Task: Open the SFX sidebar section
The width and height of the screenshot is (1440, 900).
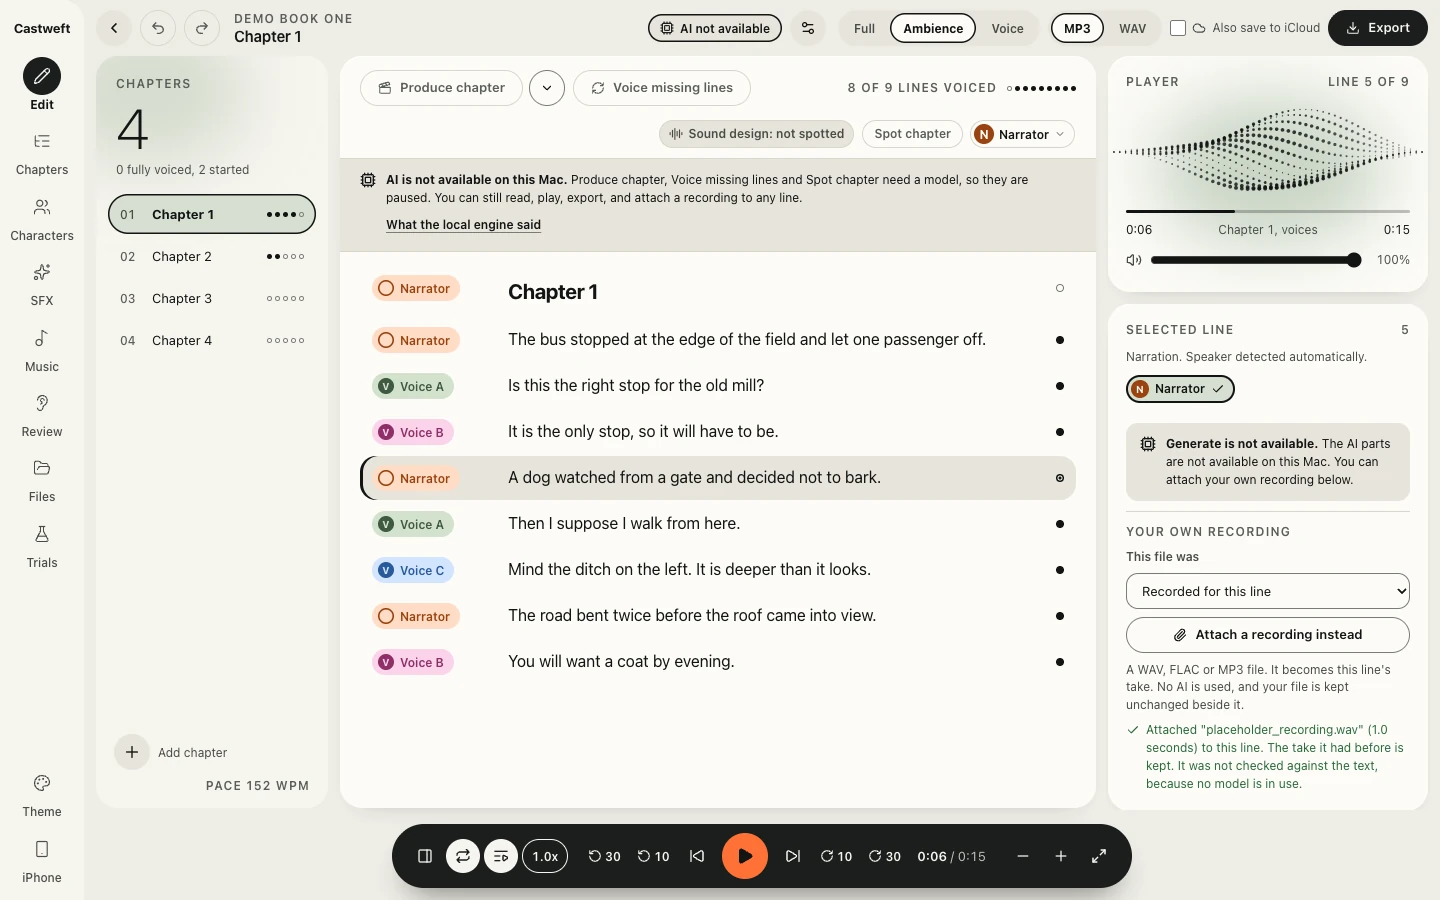Action: pos(42,286)
